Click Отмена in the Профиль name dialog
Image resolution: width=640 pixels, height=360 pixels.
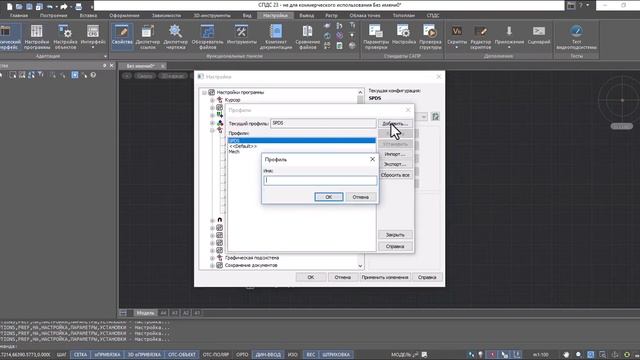point(360,197)
